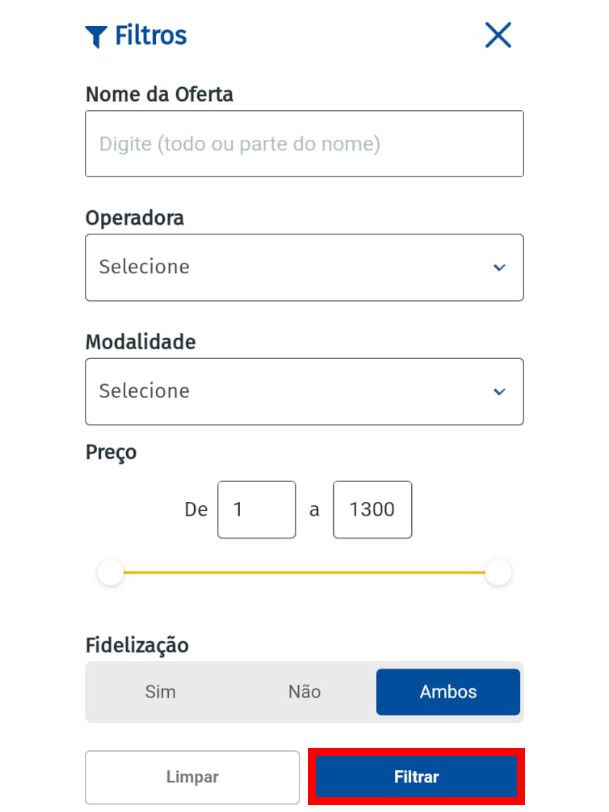The height and width of the screenshot is (812, 609).
Task: Click the Modalidade dropdown chevron arrow
Action: pyautogui.click(x=499, y=392)
